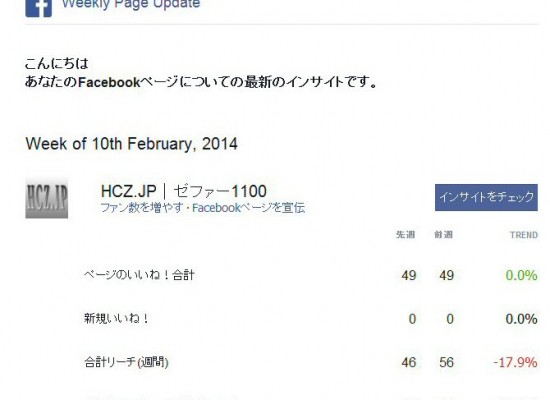Click the -17.9% trend value
550x400 pixels.
pyautogui.click(x=516, y=362)
